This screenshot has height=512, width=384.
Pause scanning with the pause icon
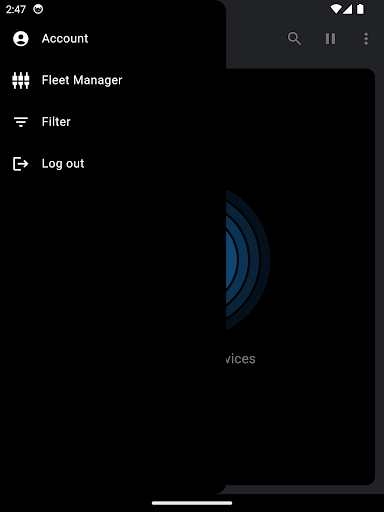pyautogui.click(x=330, y=39)
